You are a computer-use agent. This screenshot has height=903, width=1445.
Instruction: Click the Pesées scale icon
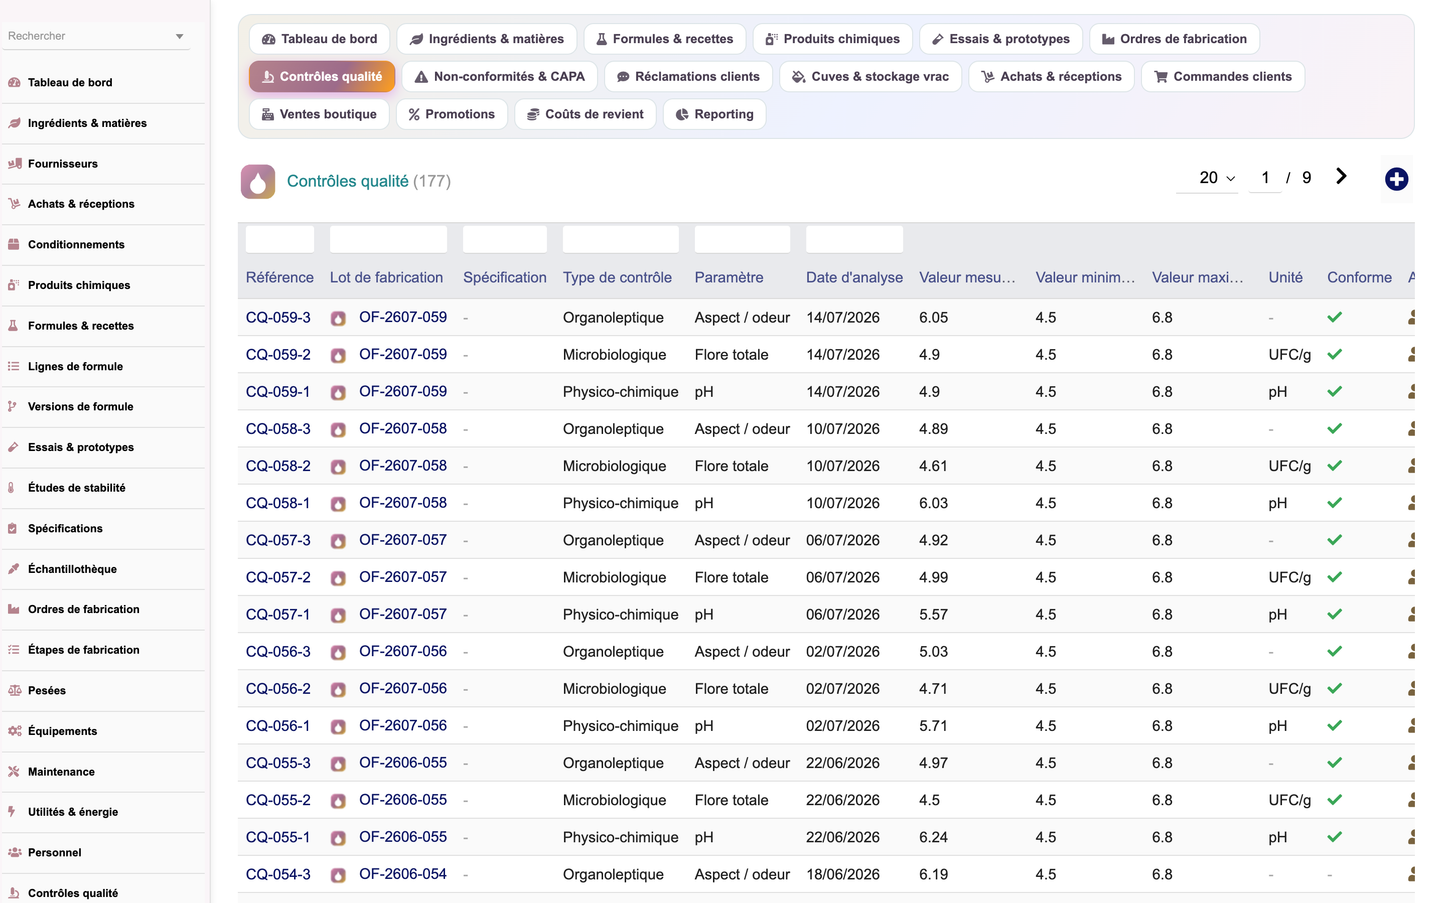click(x=14, y=691)
